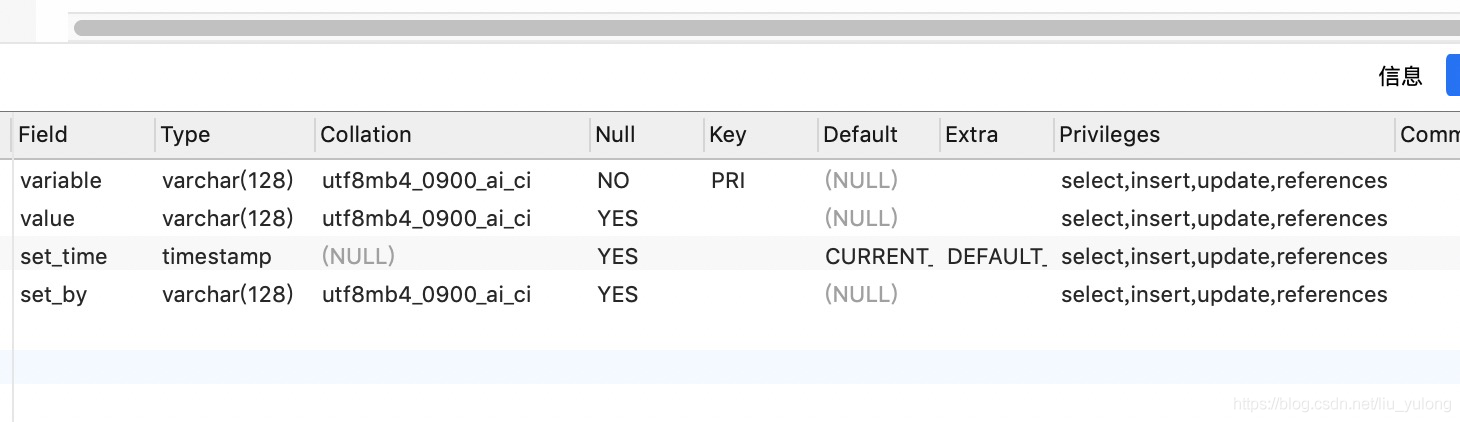Select the set_time field cell
The height and width of the screenshot is (422, 1460).
coord(63,257)
